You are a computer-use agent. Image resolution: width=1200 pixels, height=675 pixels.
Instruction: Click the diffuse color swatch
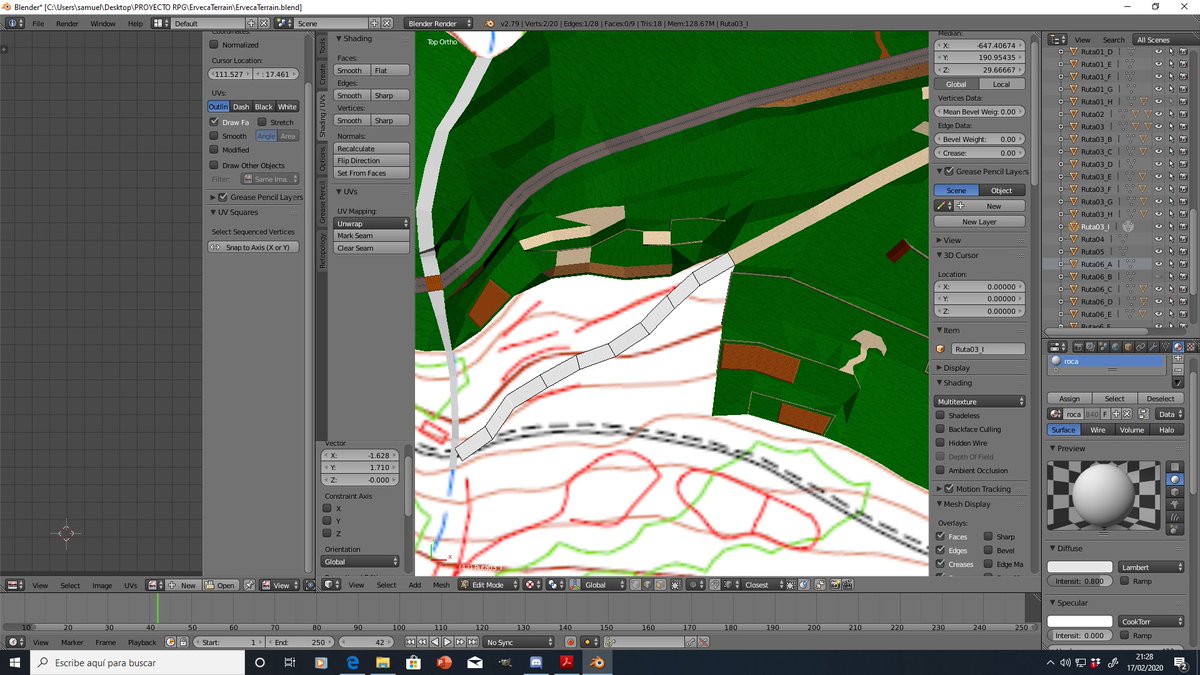point(1080,567)
